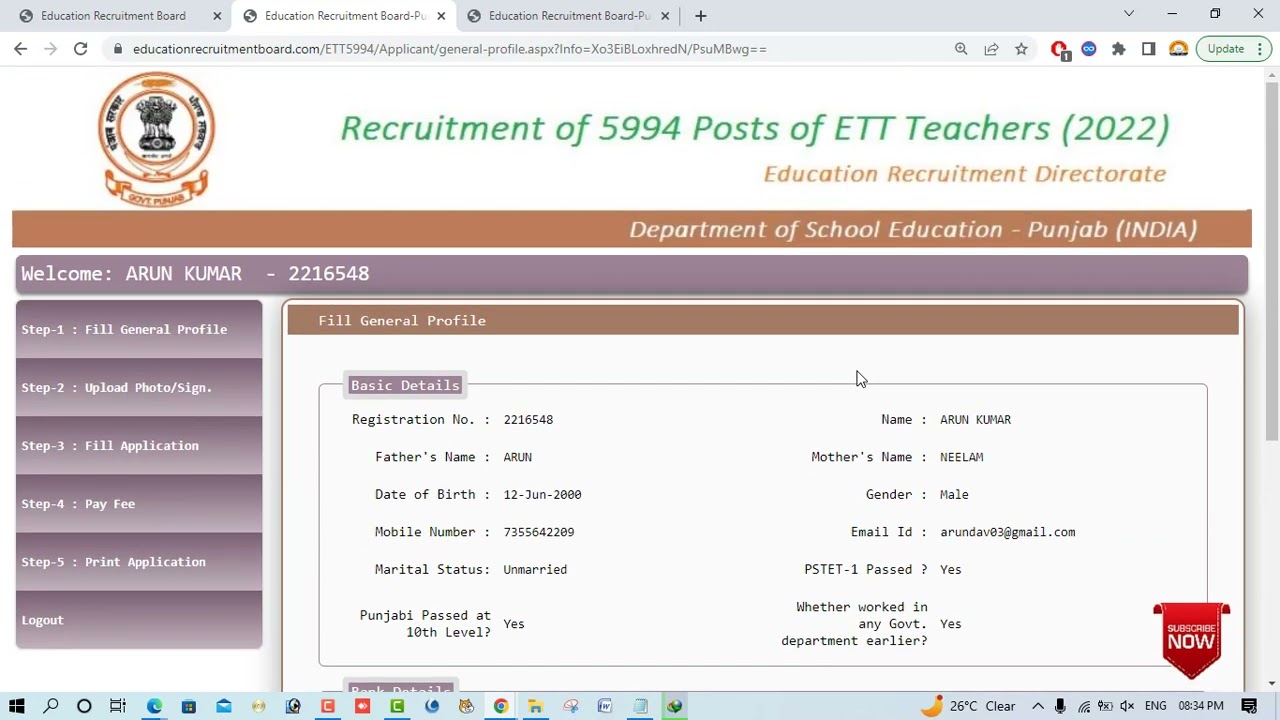This screenshot has height=720, width=1280.
Task: Share this page via the share icon
Action: pos(991,49)
